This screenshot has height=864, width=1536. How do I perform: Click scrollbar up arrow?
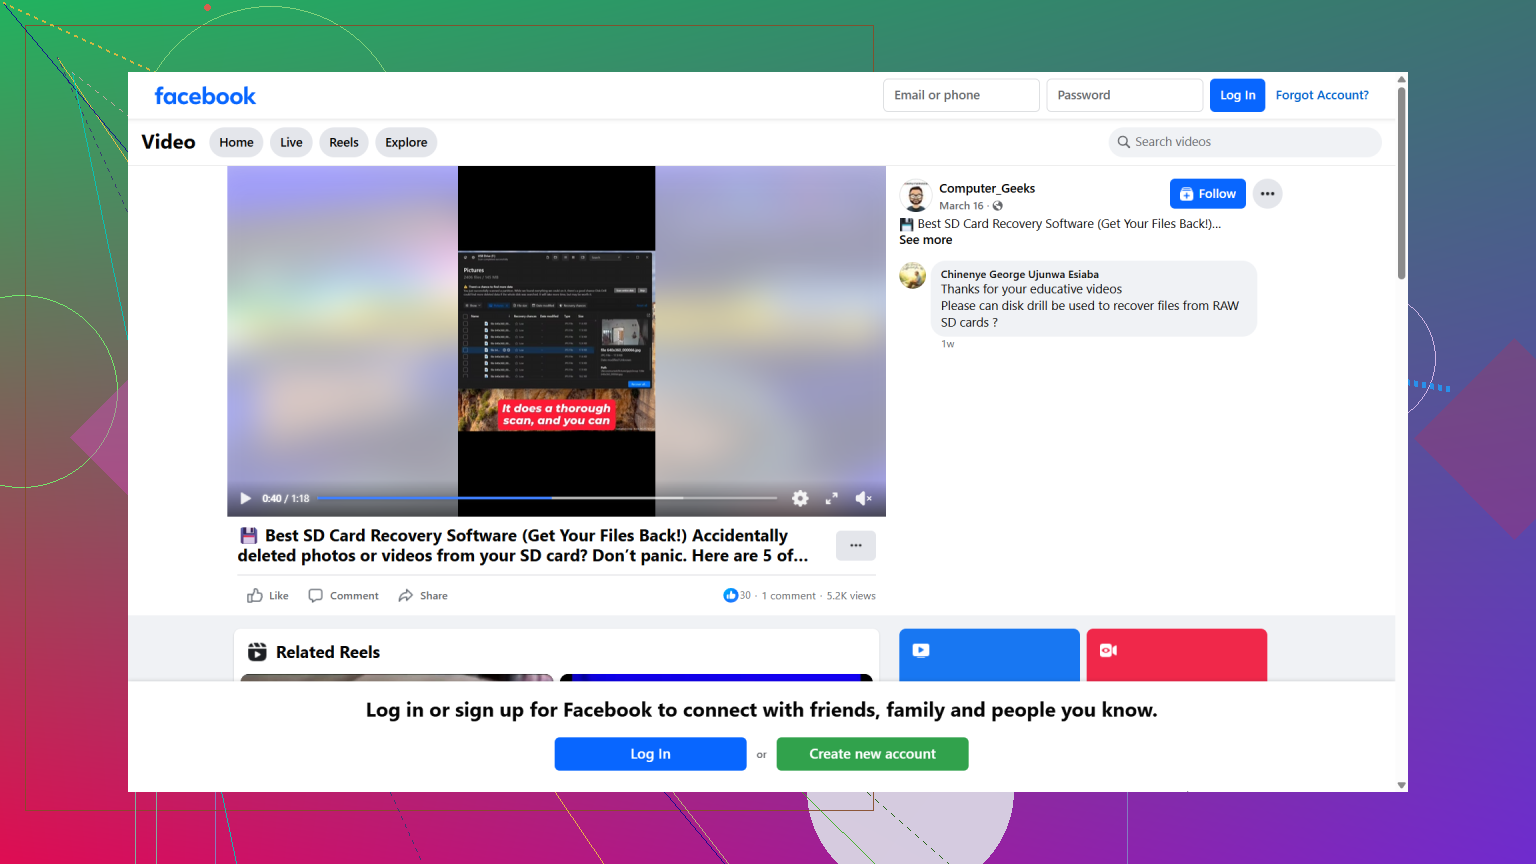point(1401,79)
